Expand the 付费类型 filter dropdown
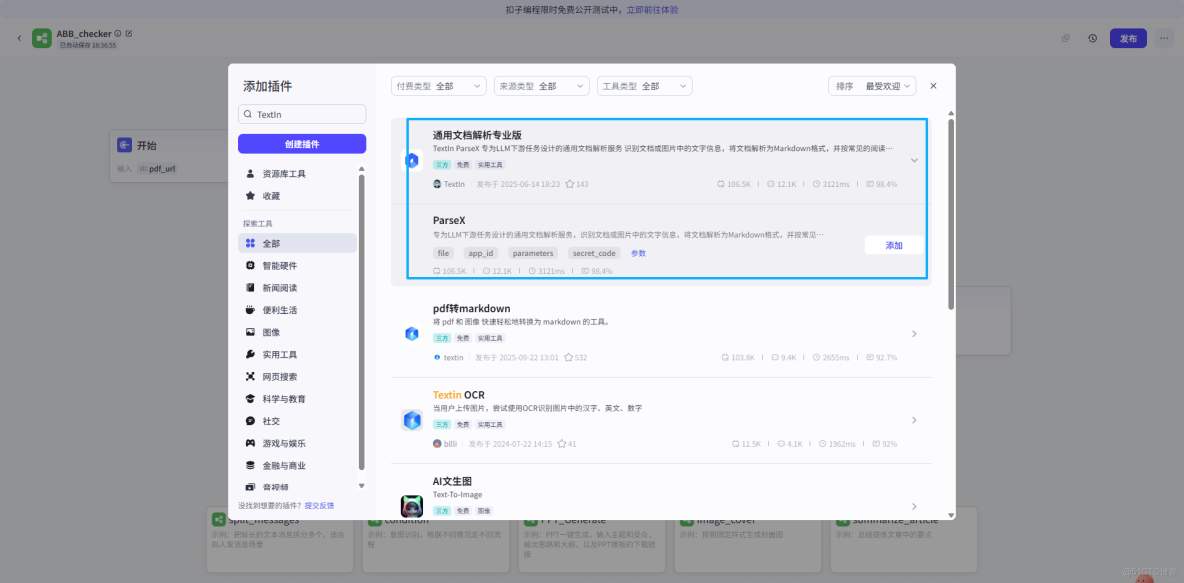Image resolution: width=1184 pixels, height=583 pixels. [x=437, y=86]
